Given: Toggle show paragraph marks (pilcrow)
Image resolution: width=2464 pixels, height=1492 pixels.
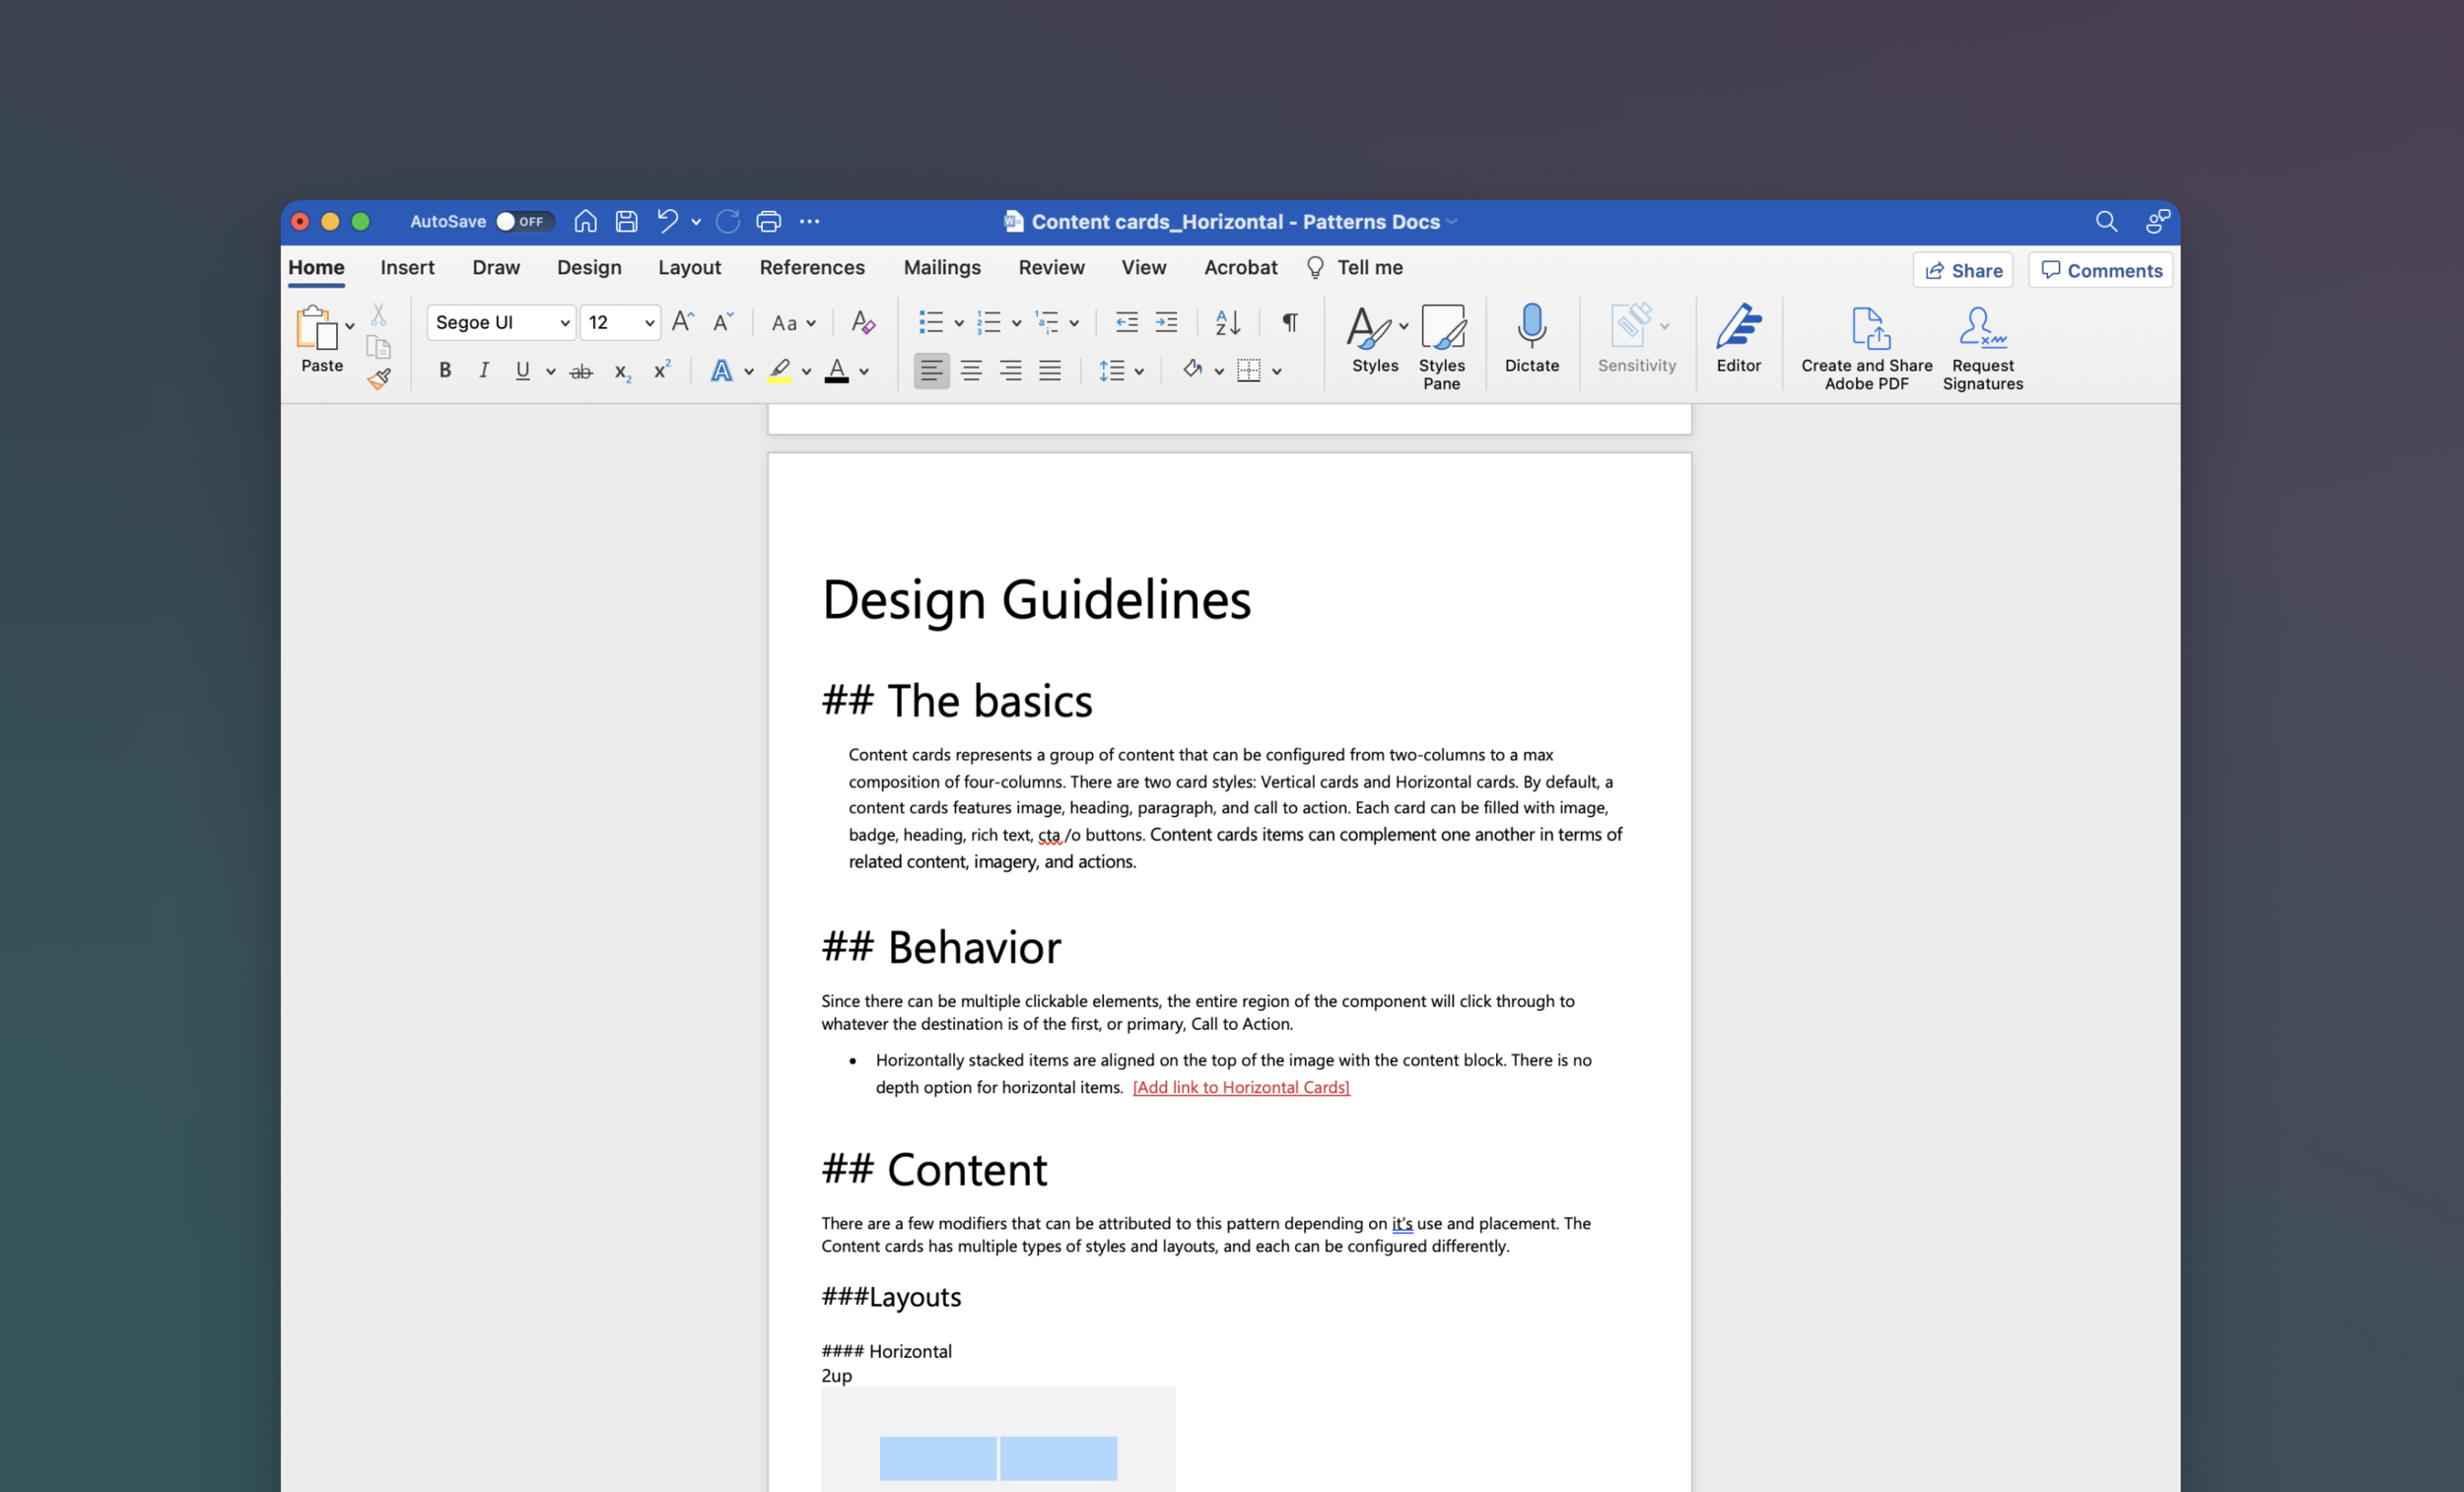Looking at the screenshot, I should coord(1290,322).
